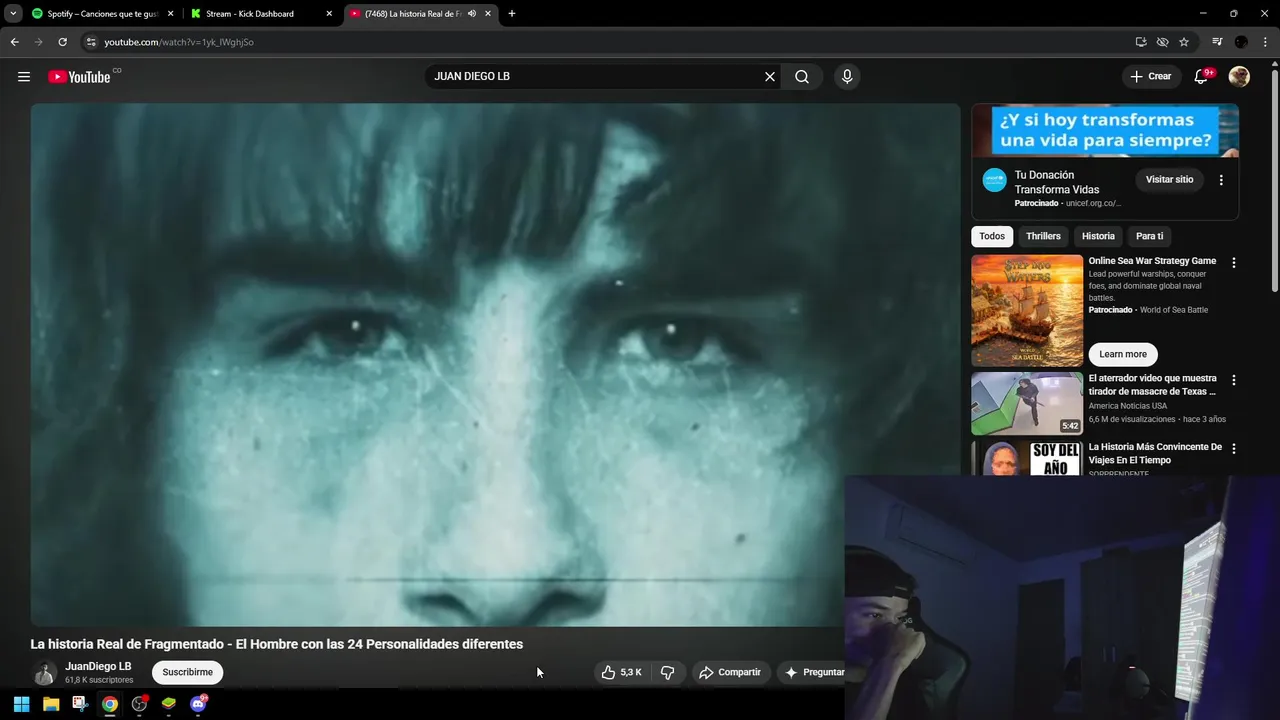Open Tu Donación Transforma Vidas ad title
This screenshot has width=1280, height=720.
1057,182
